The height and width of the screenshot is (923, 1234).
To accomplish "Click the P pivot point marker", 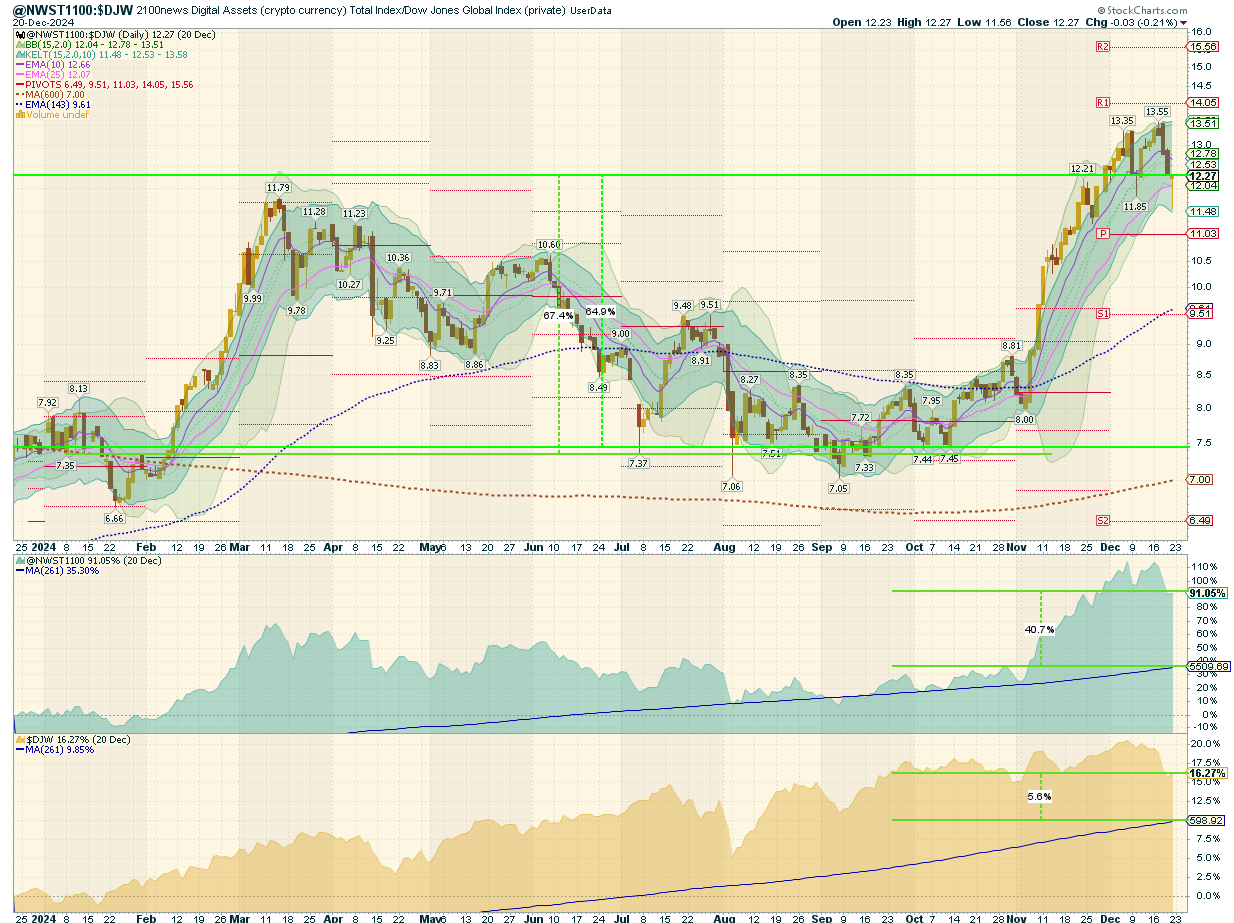I will [1103, 233].
